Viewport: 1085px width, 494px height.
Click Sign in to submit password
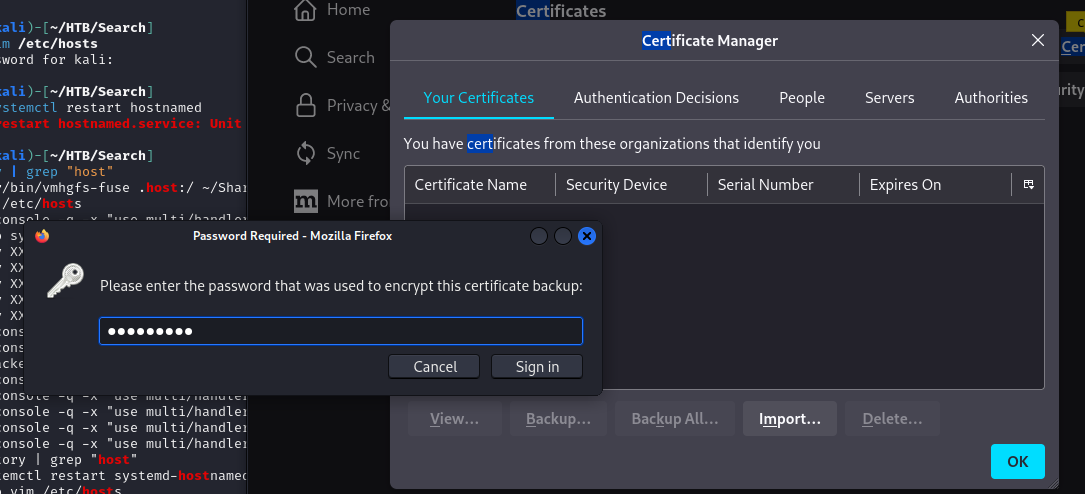[x=537, y=367]
